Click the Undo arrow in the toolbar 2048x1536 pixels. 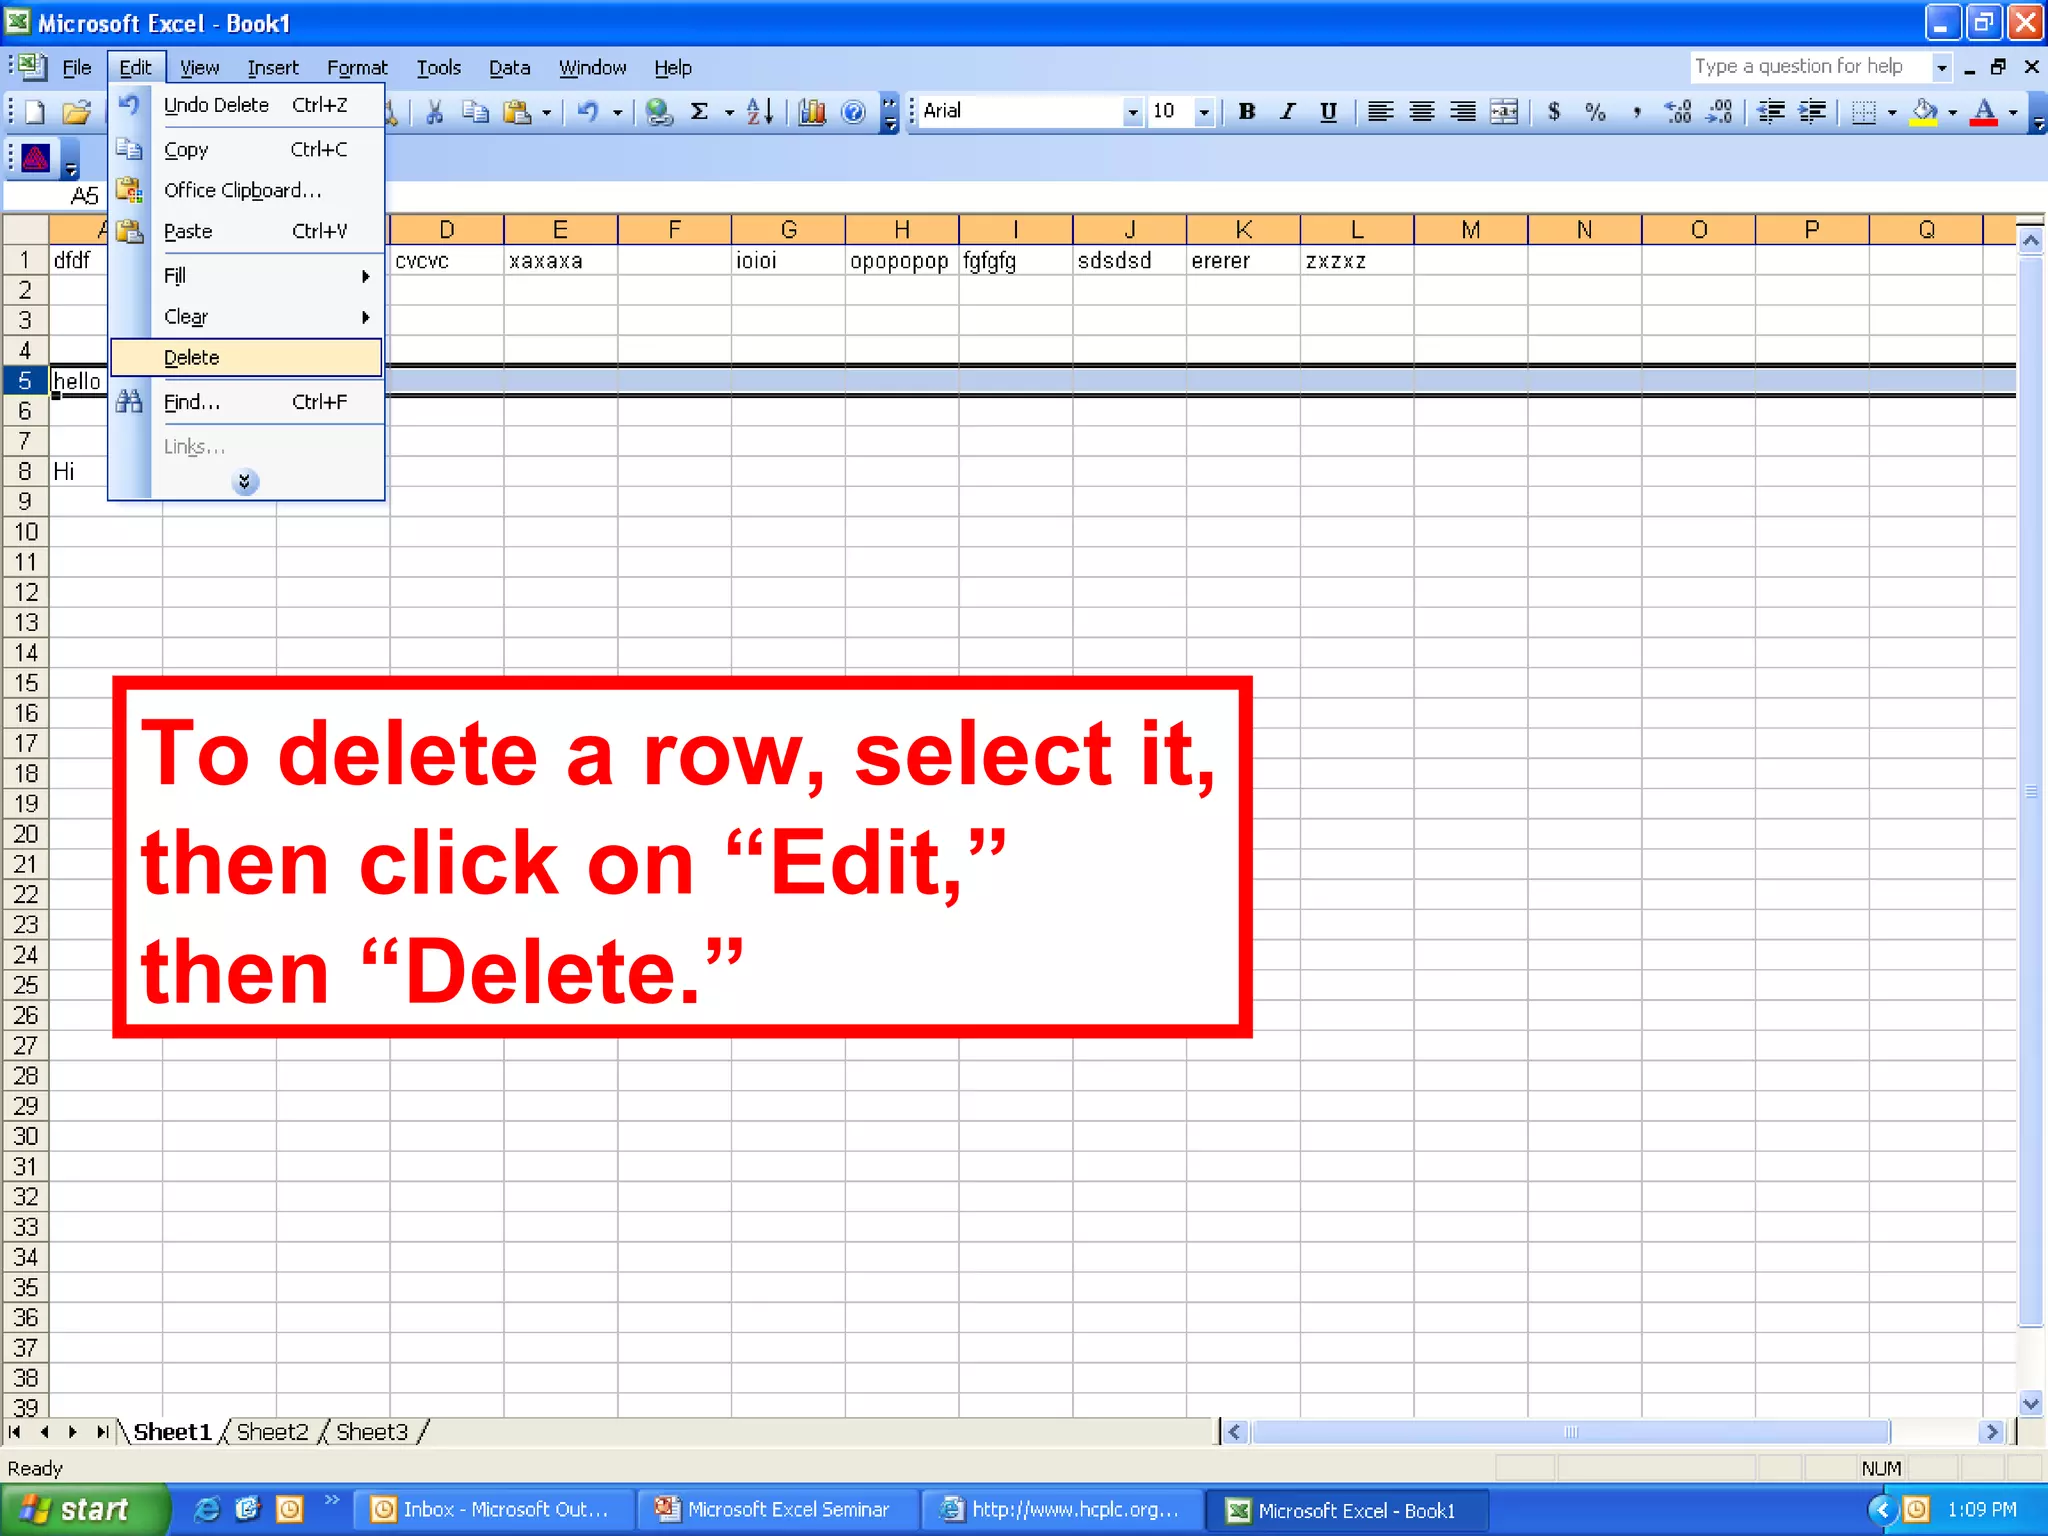(588, 112)
